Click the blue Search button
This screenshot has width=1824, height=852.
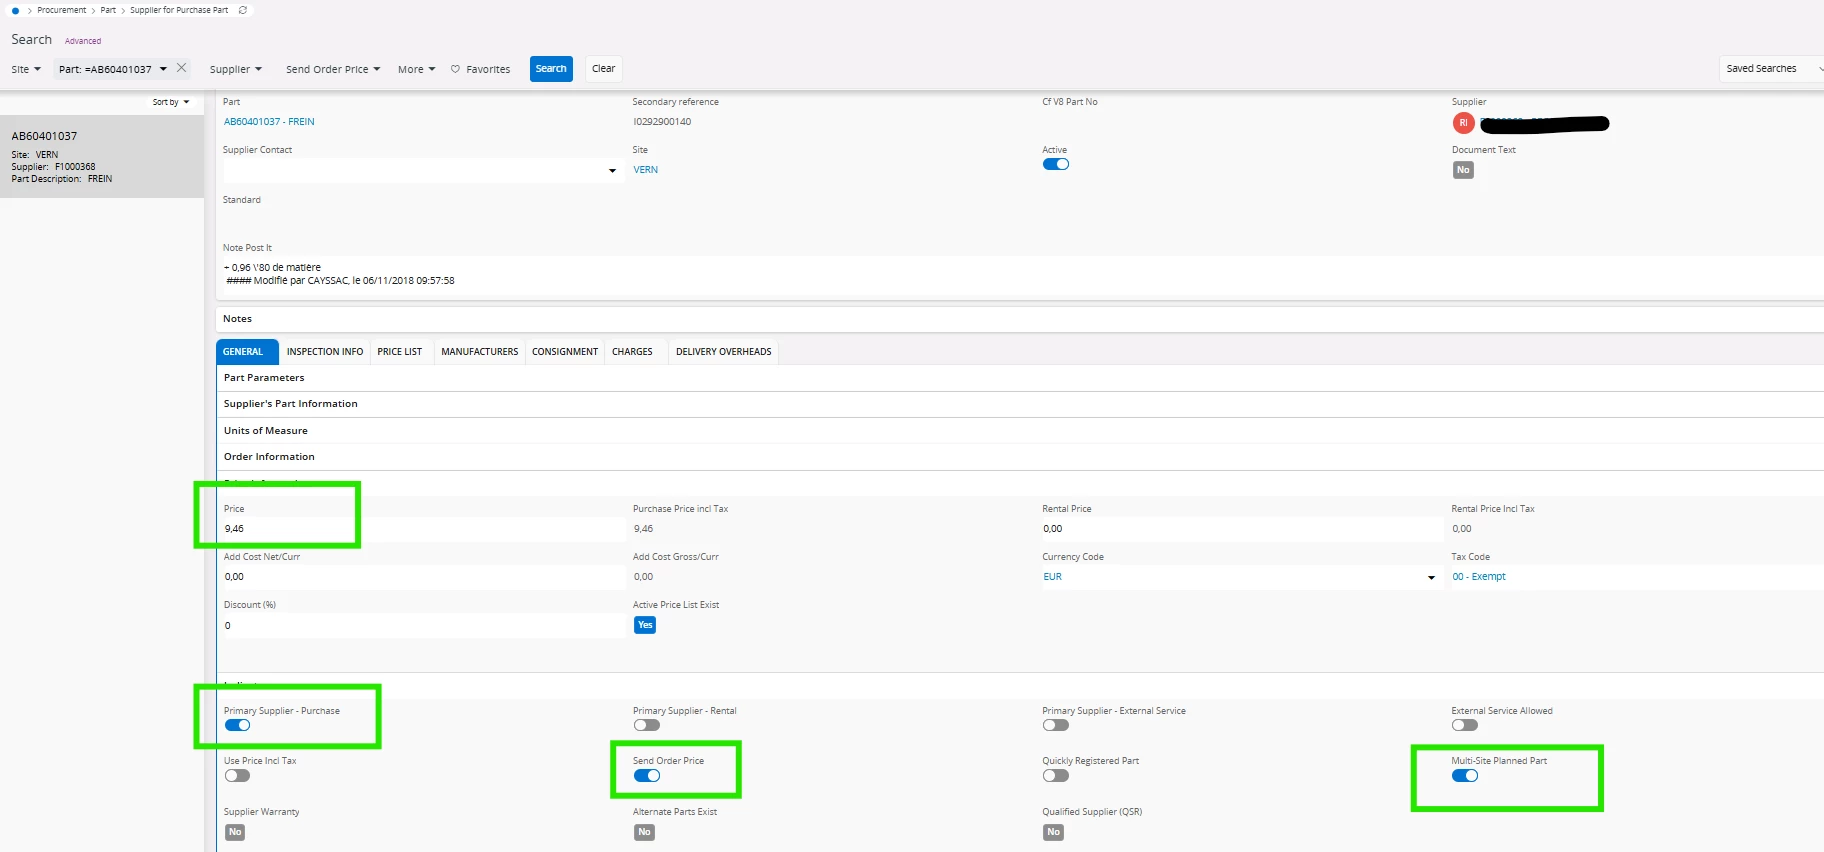click(551, 69)
